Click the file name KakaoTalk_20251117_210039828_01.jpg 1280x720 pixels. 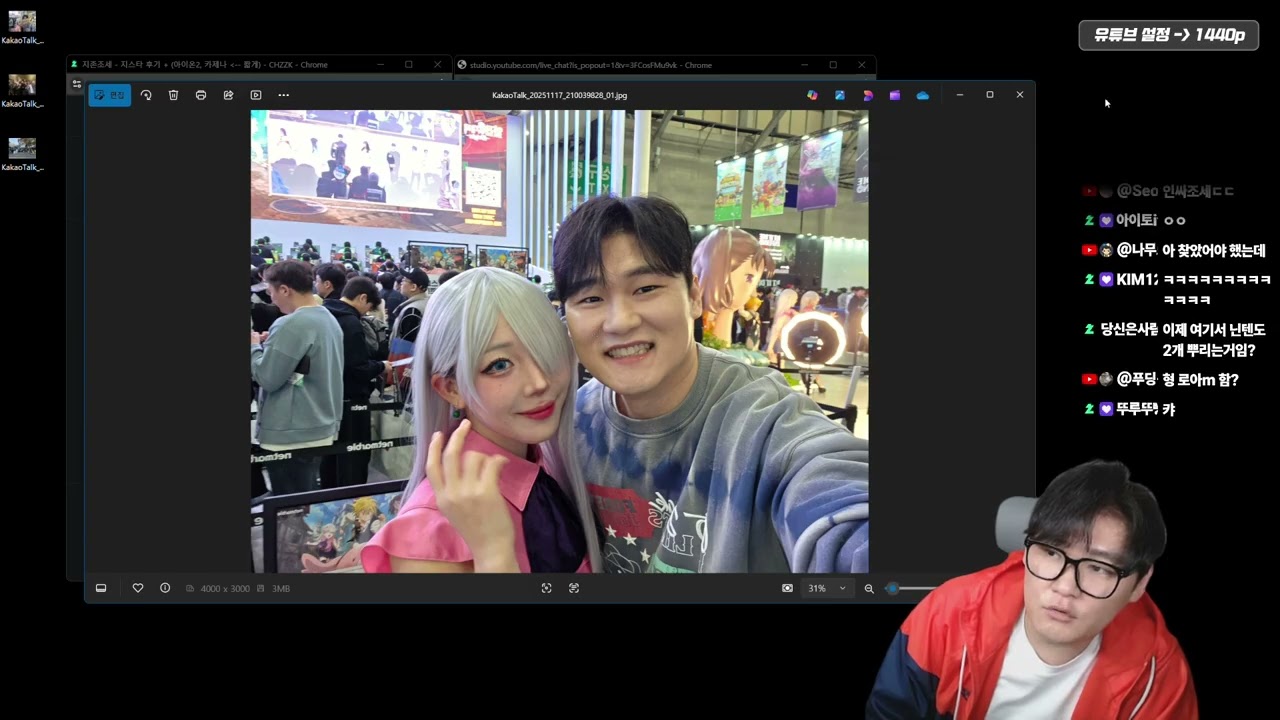559,95
